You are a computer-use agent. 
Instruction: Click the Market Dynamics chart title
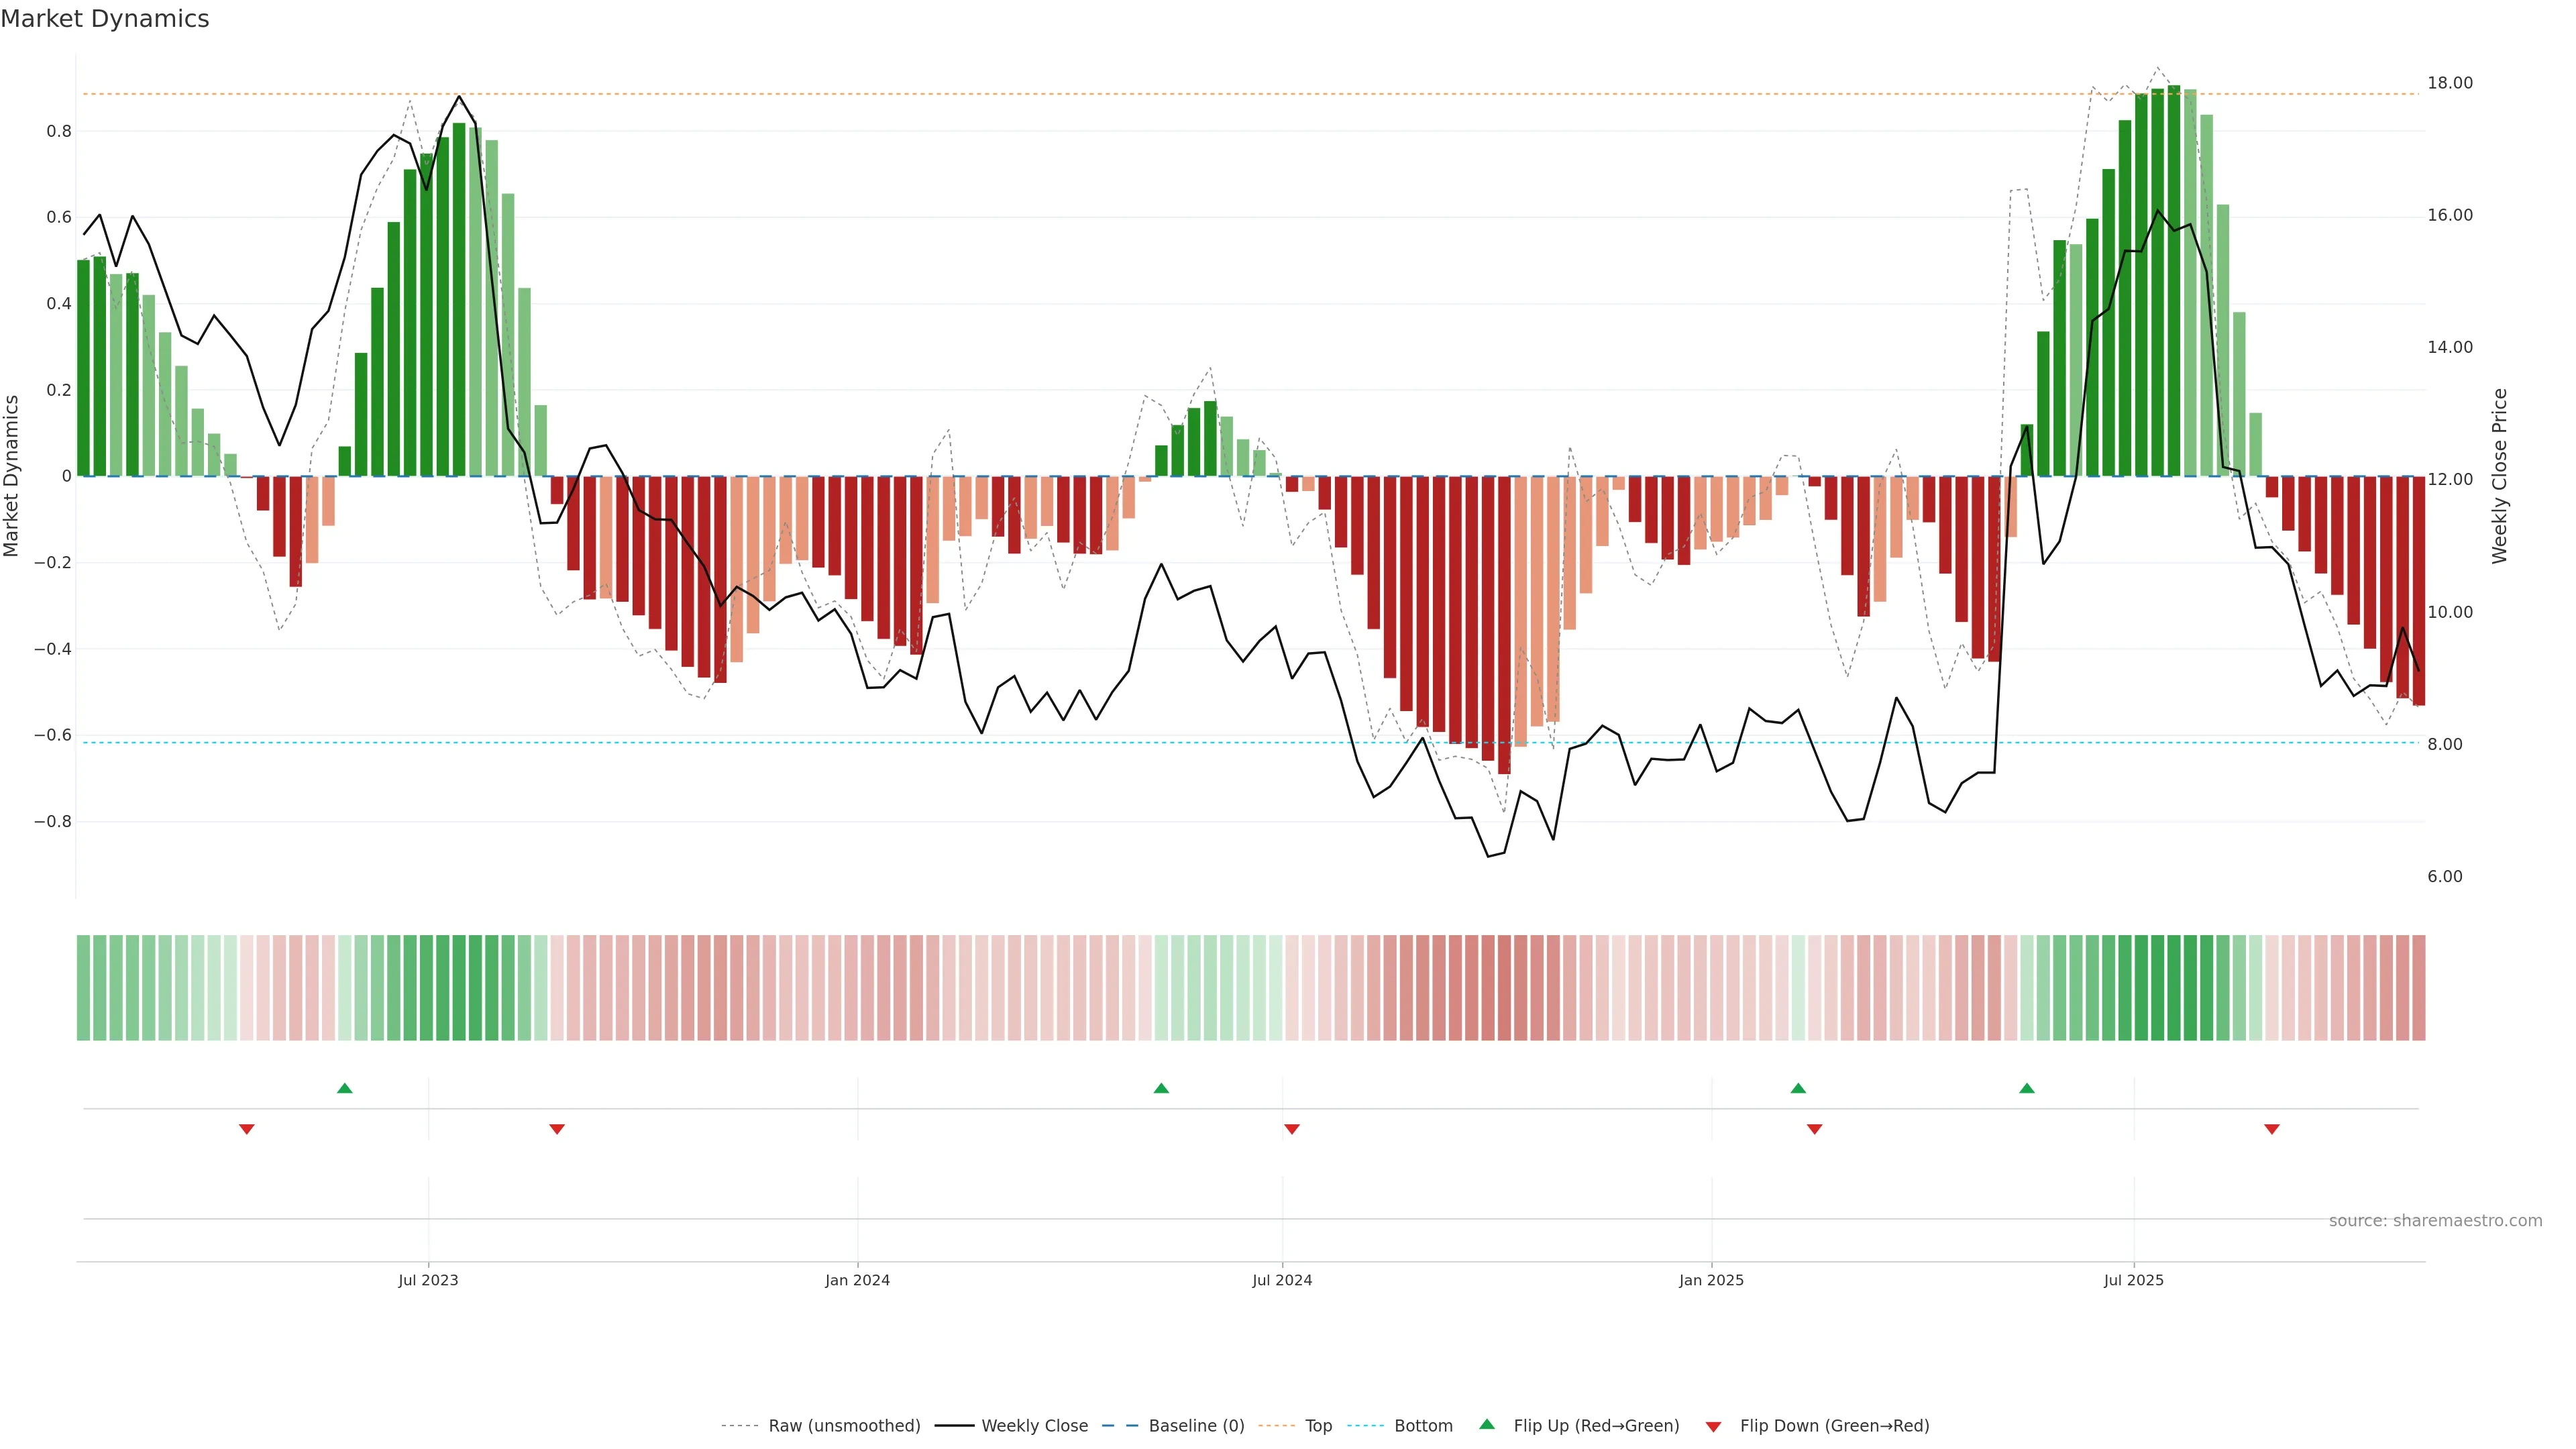[x=105, y=19]
